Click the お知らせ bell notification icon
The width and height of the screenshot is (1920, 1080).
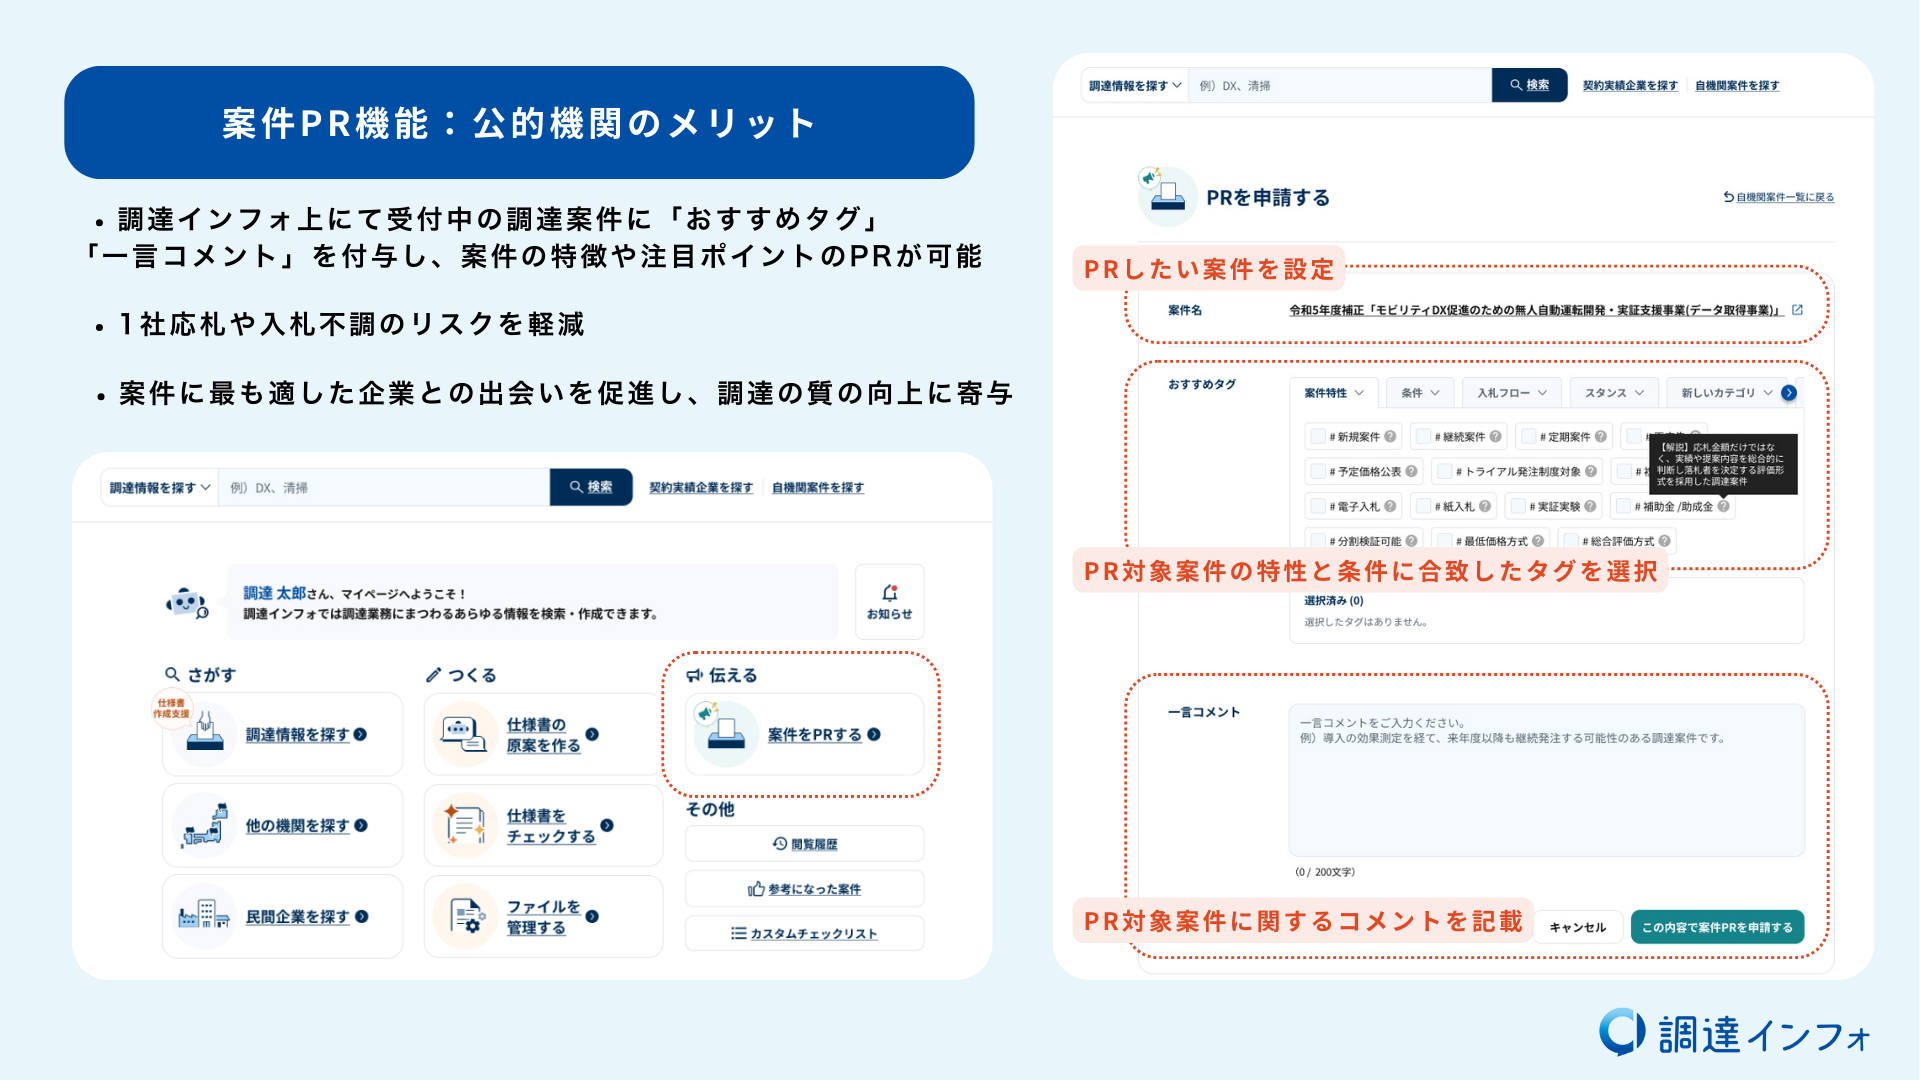(889, 594)
